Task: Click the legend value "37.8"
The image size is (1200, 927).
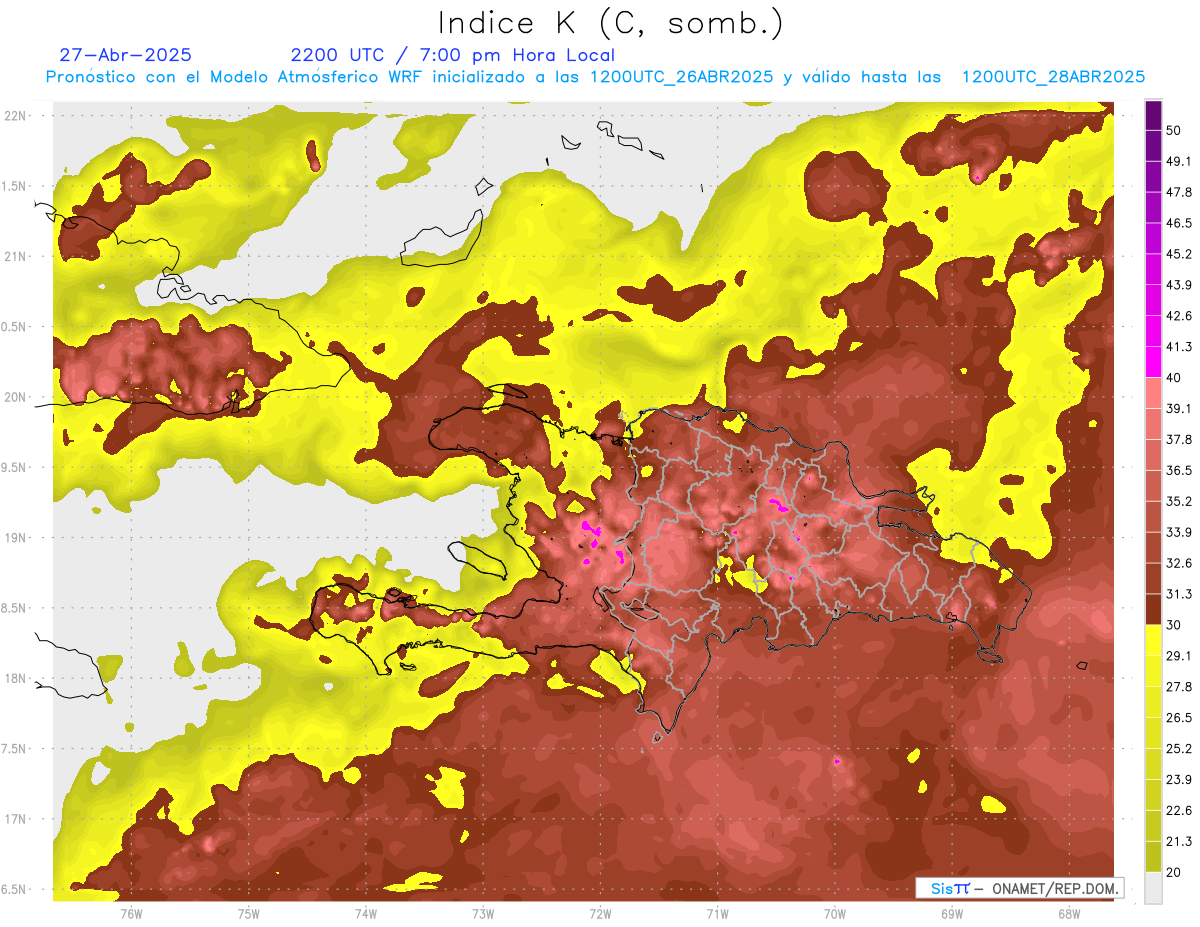Action: [1179, 439]
